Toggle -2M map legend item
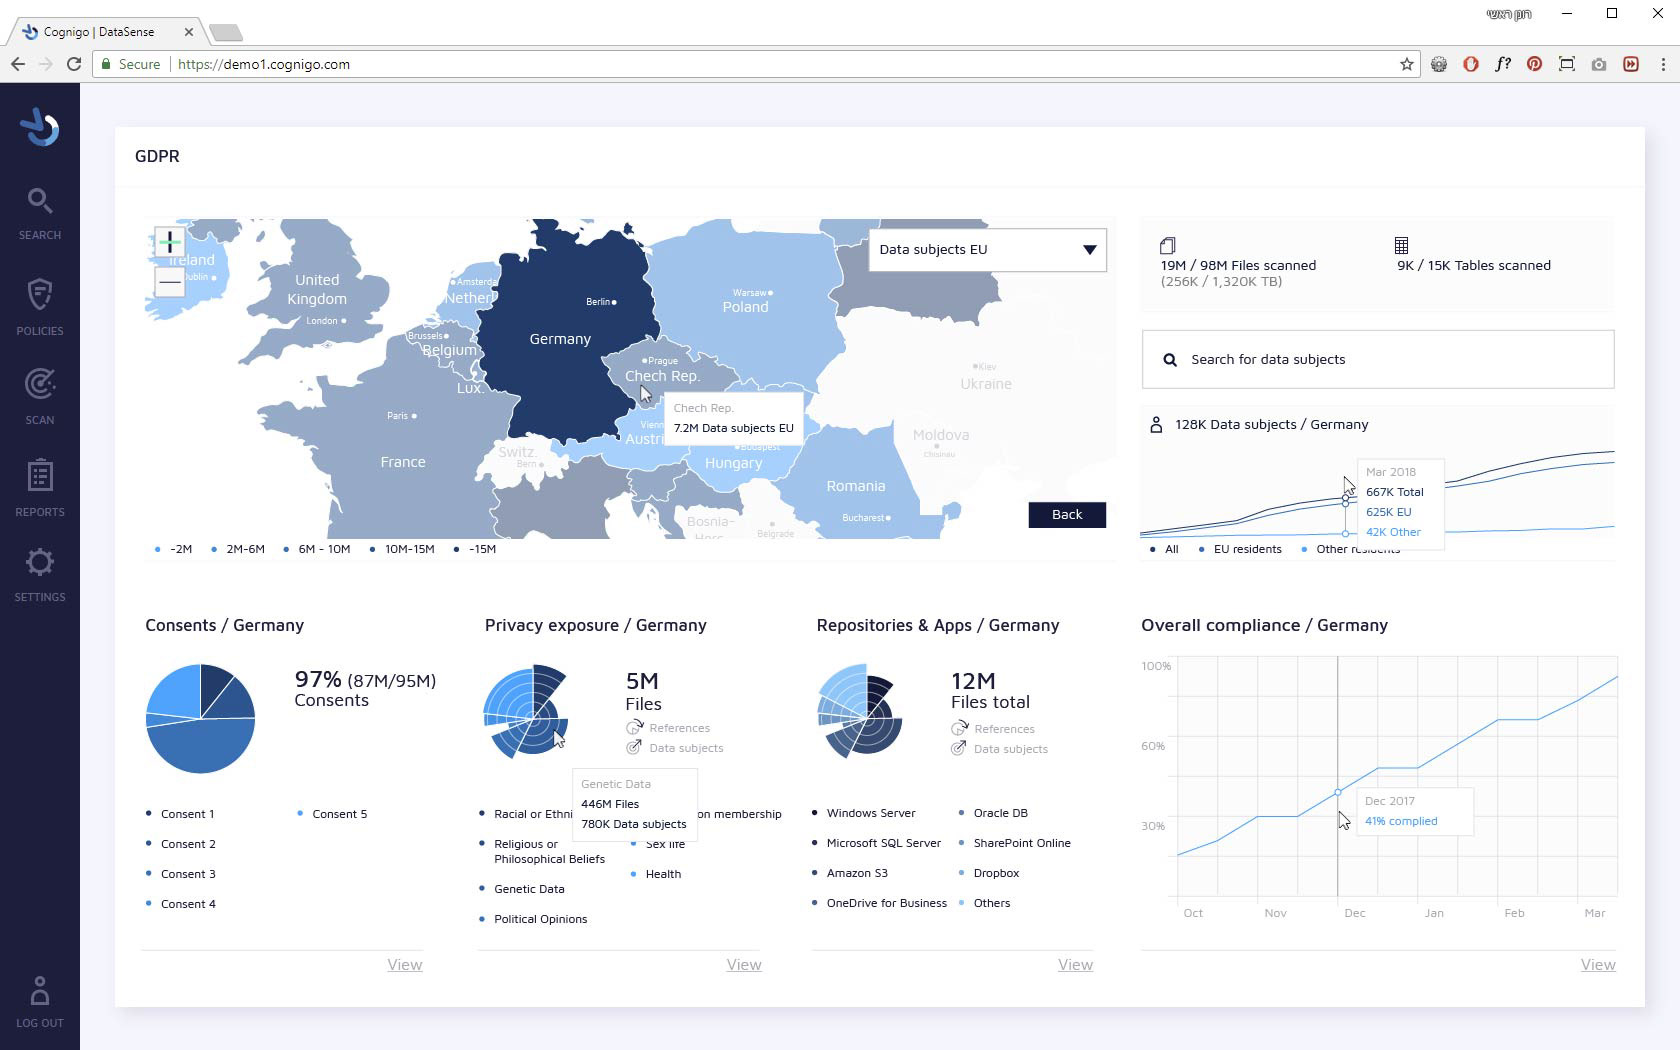The width and height of the screenshot is (1680, 1050). click(x=174, y=549)
